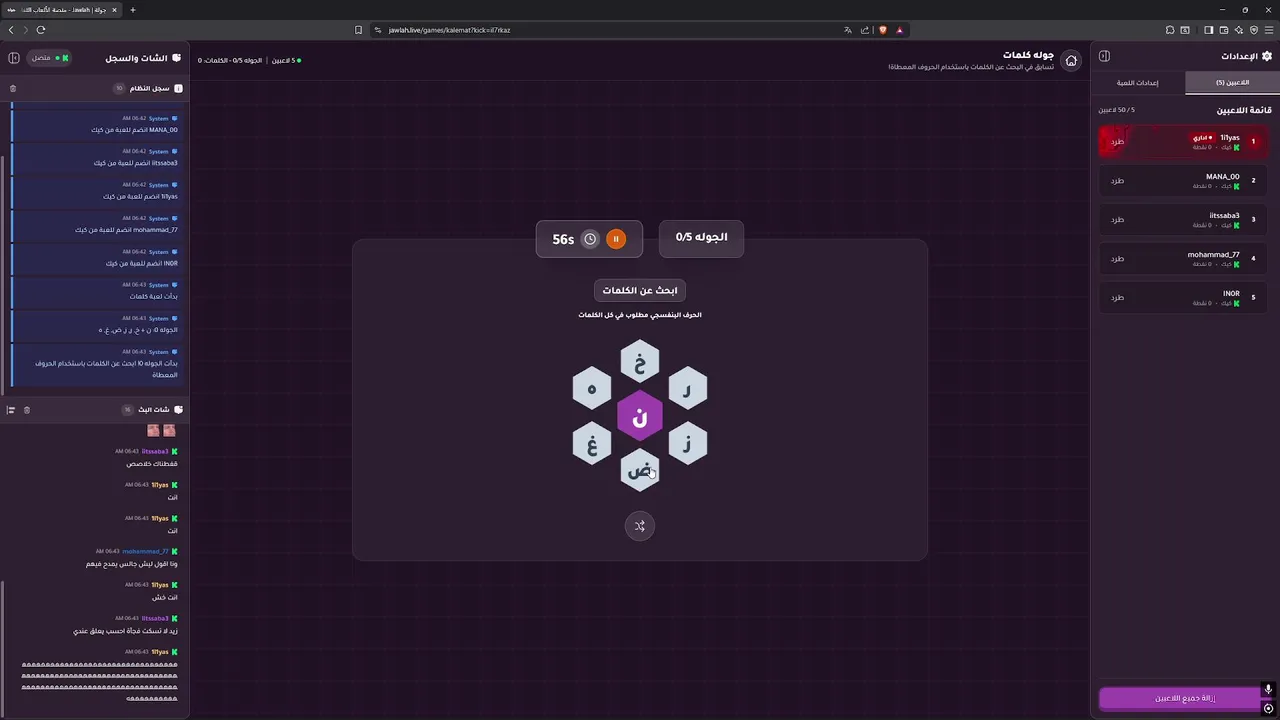The width and height of the screenshot is (1280, 720).
Task: Open the game settings tab (إعدادات اللعبة)
Action: click(1137, 83)
